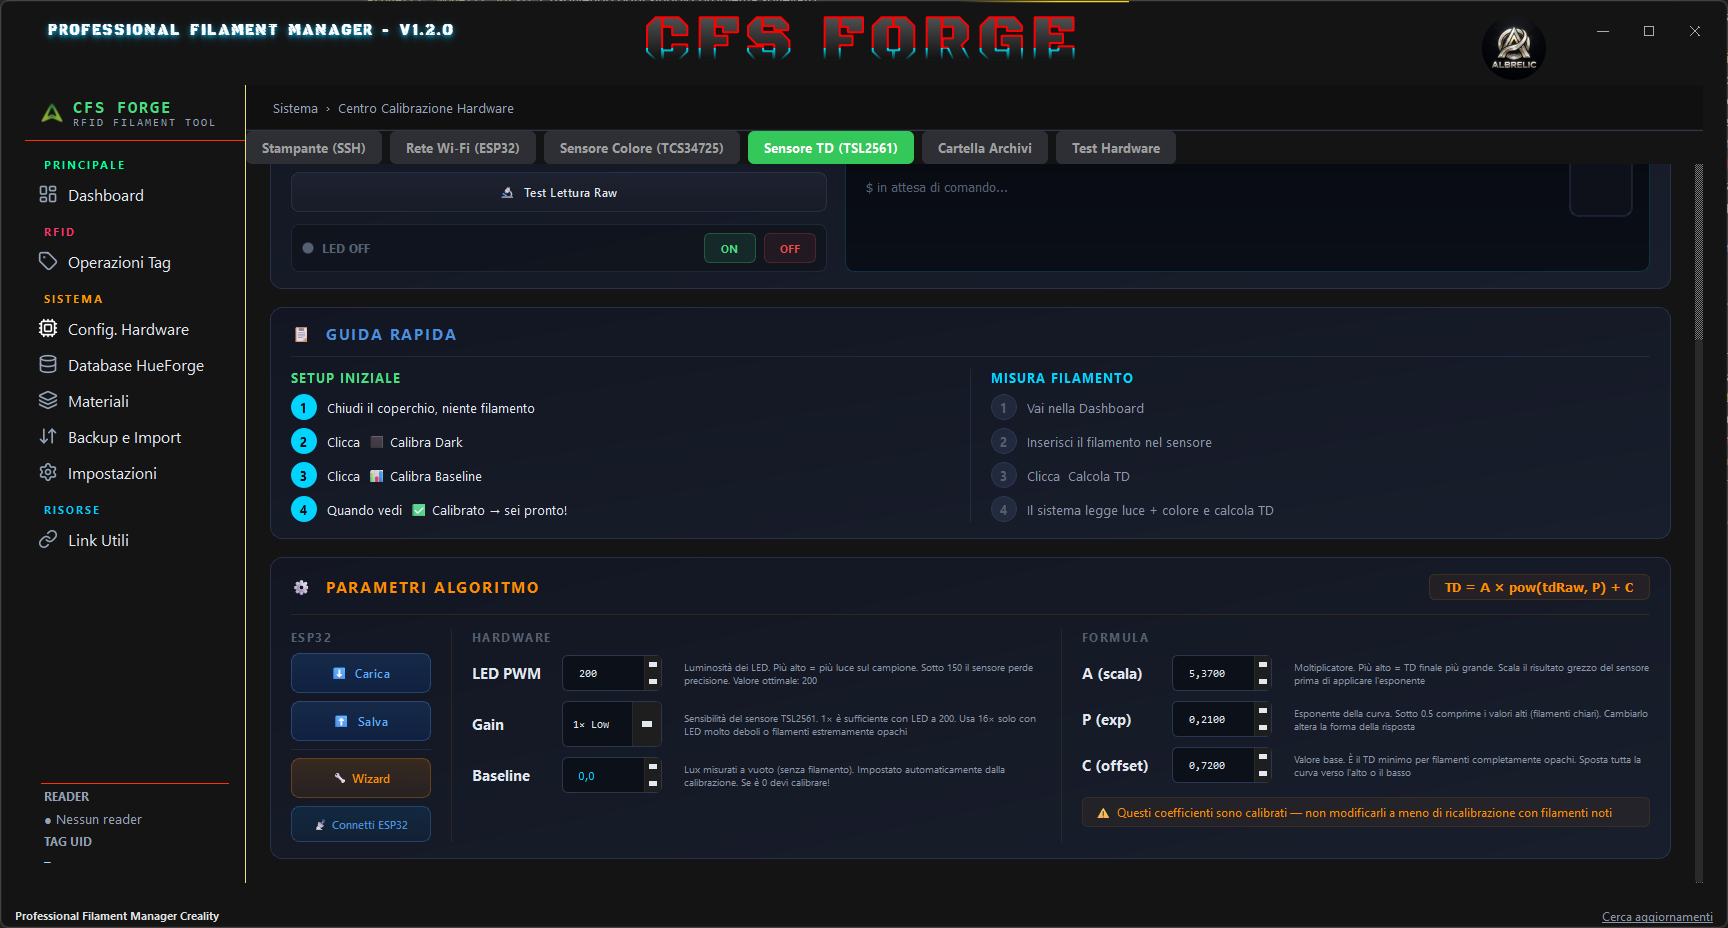The height and width of the screenshot is (928, 1728).
Task: Open Impostazioni via its gear icon
Action: click(48, 472)
